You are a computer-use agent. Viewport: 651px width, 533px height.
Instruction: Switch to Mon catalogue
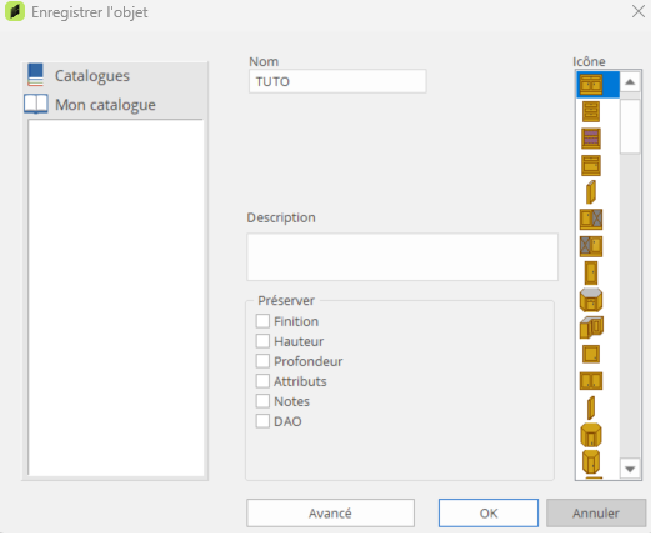point(105,104)
